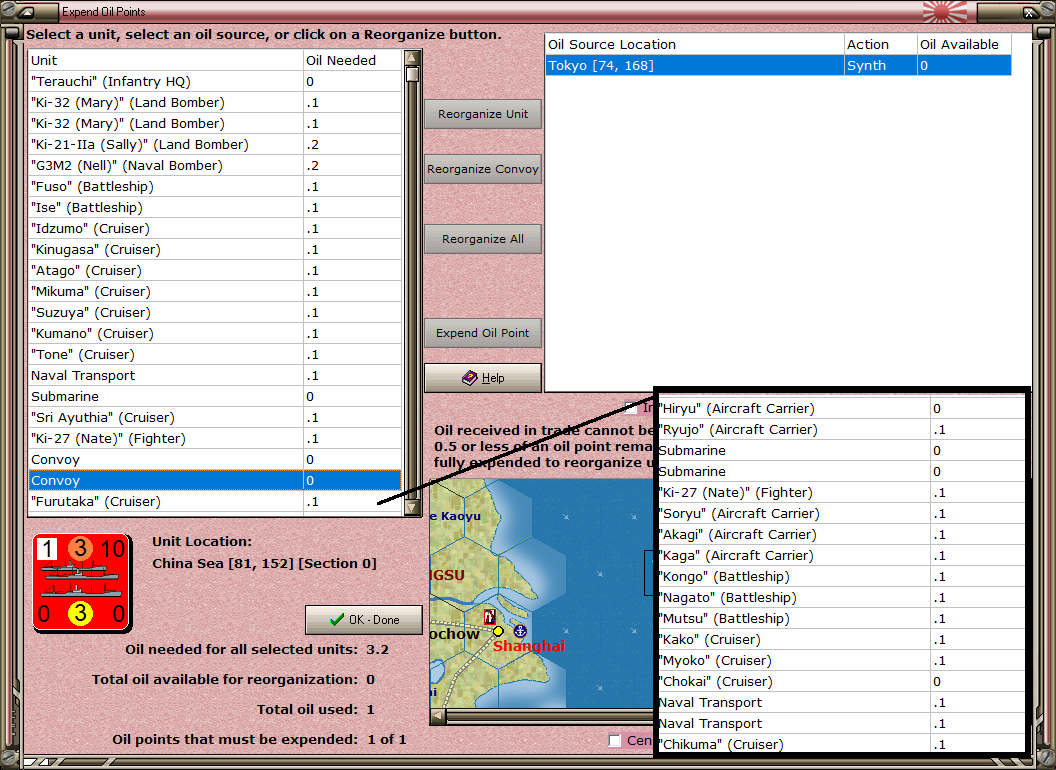Select the "Fuso" (Battleship) unit row
This screenshot has width=1056, height=770.
[215, 187]
